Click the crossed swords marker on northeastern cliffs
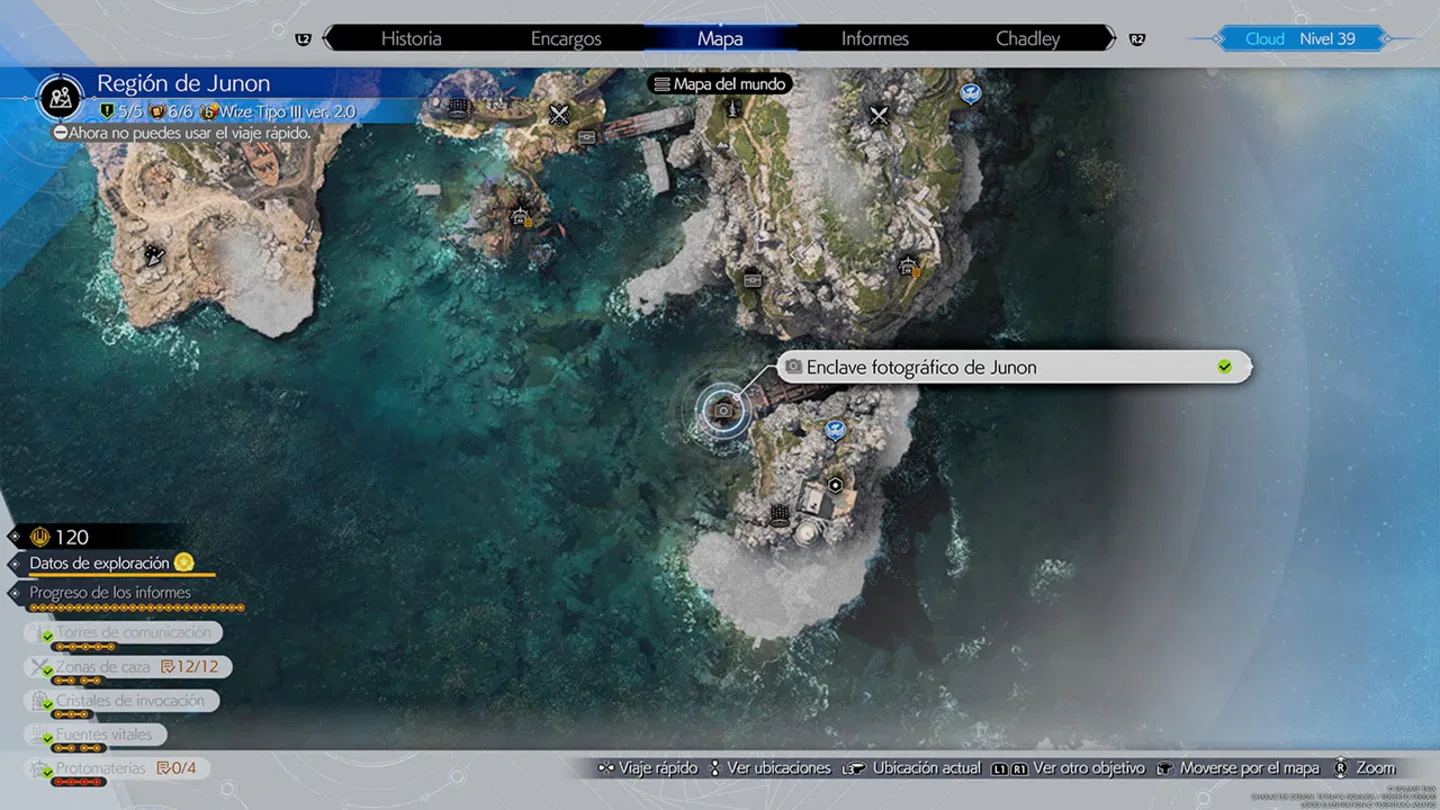This screenshot has width=1440, height=810. (879, 116)
